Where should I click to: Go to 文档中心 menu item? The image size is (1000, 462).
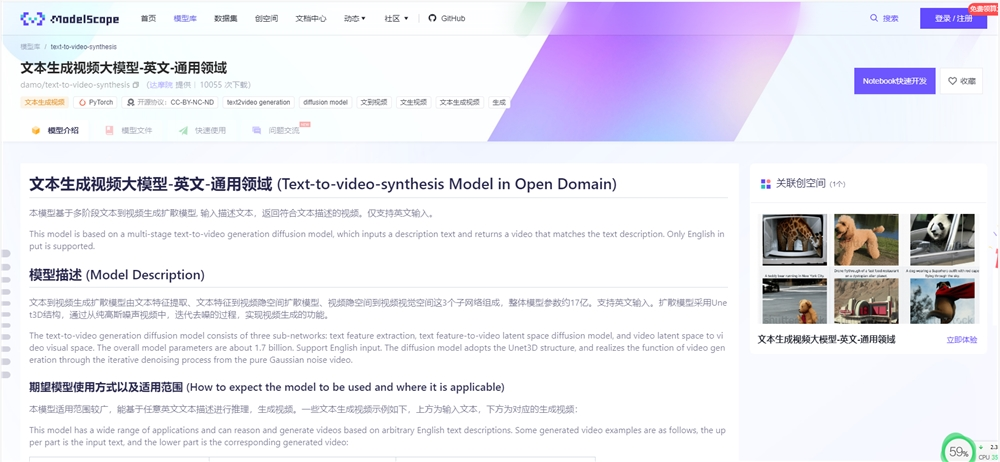310,18
